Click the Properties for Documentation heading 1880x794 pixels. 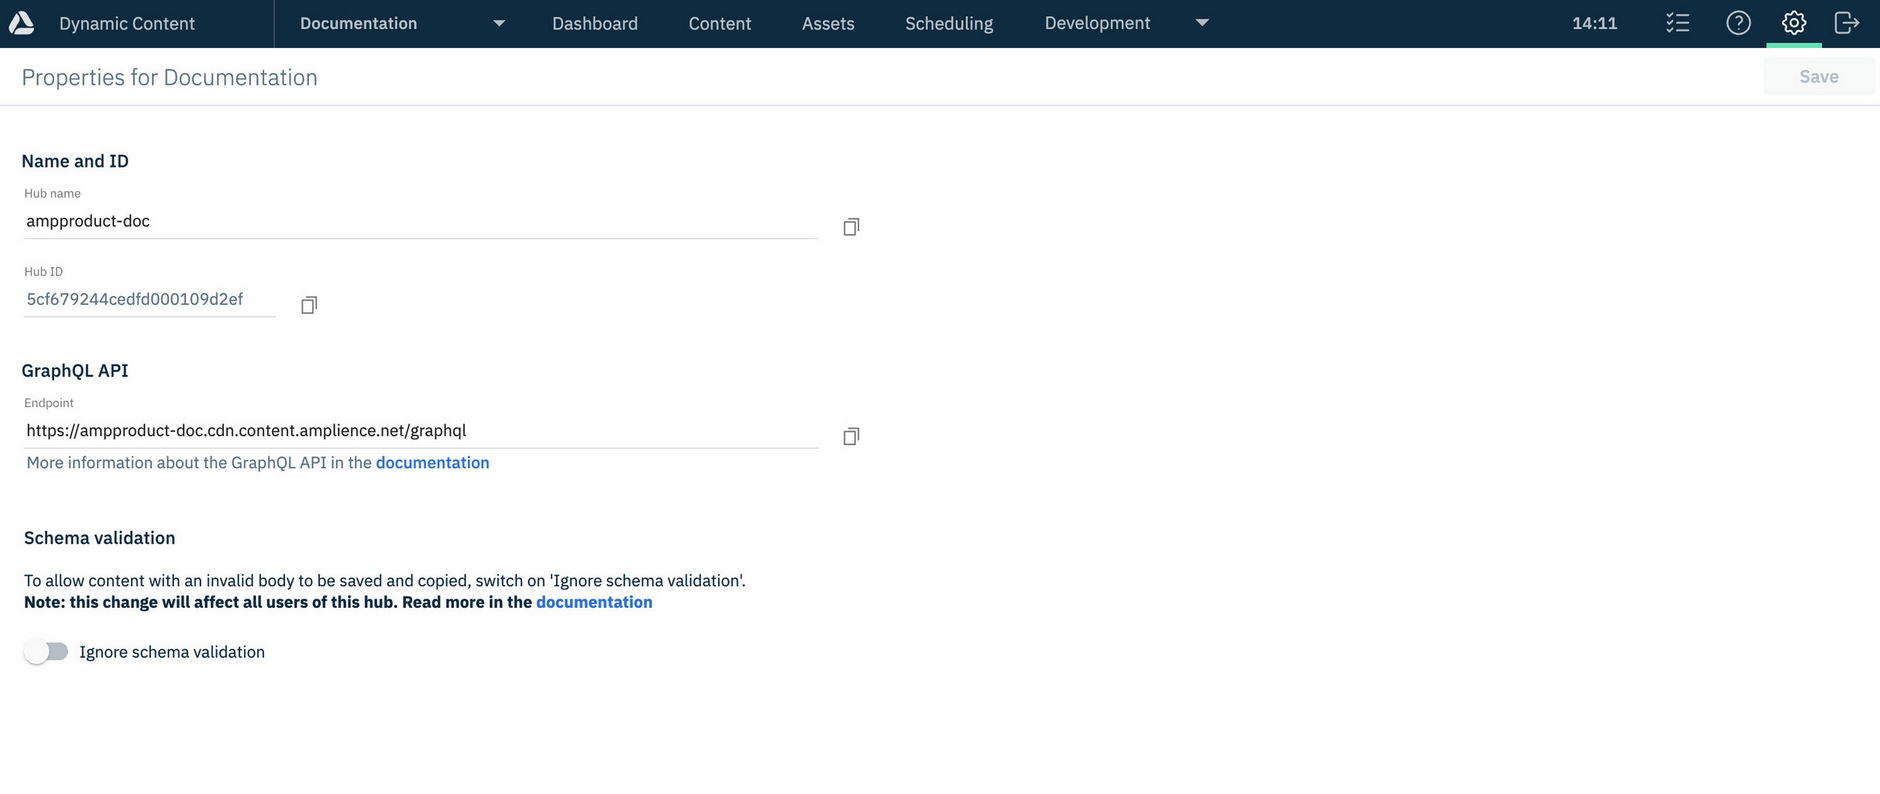pyautogui.click(x=170, y=78)
